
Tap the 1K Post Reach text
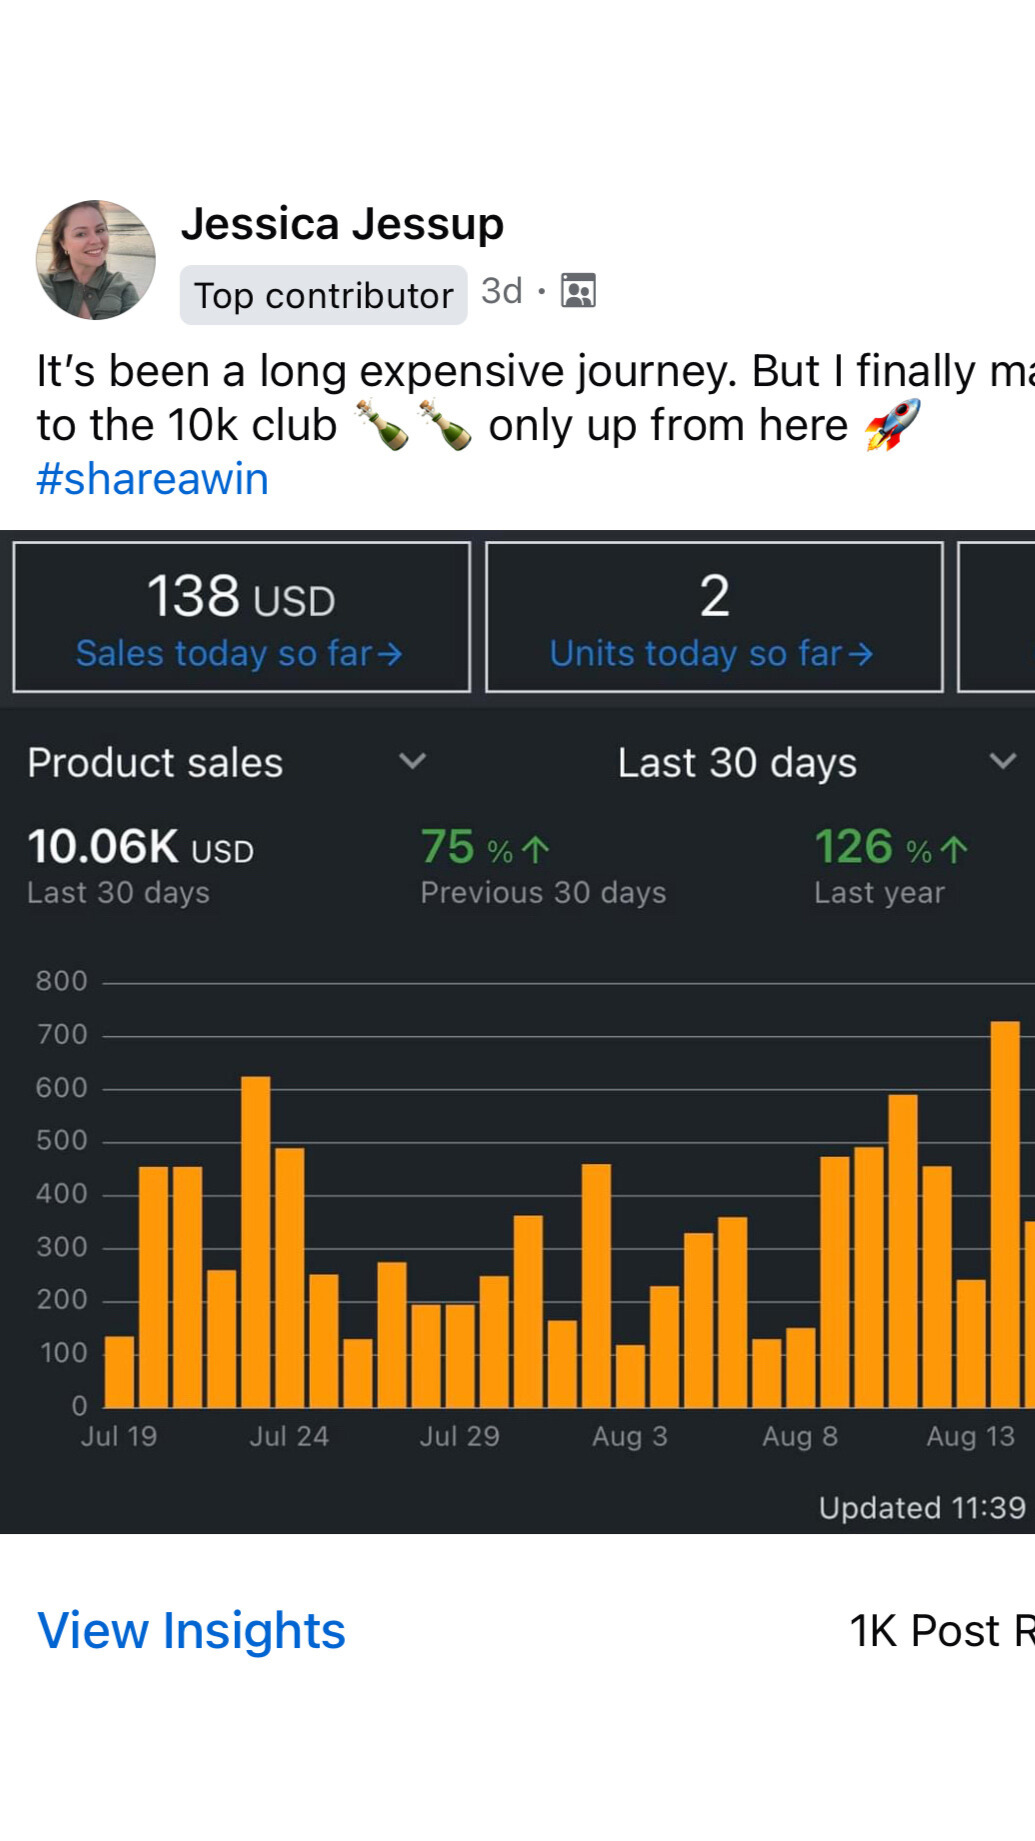940,1630
